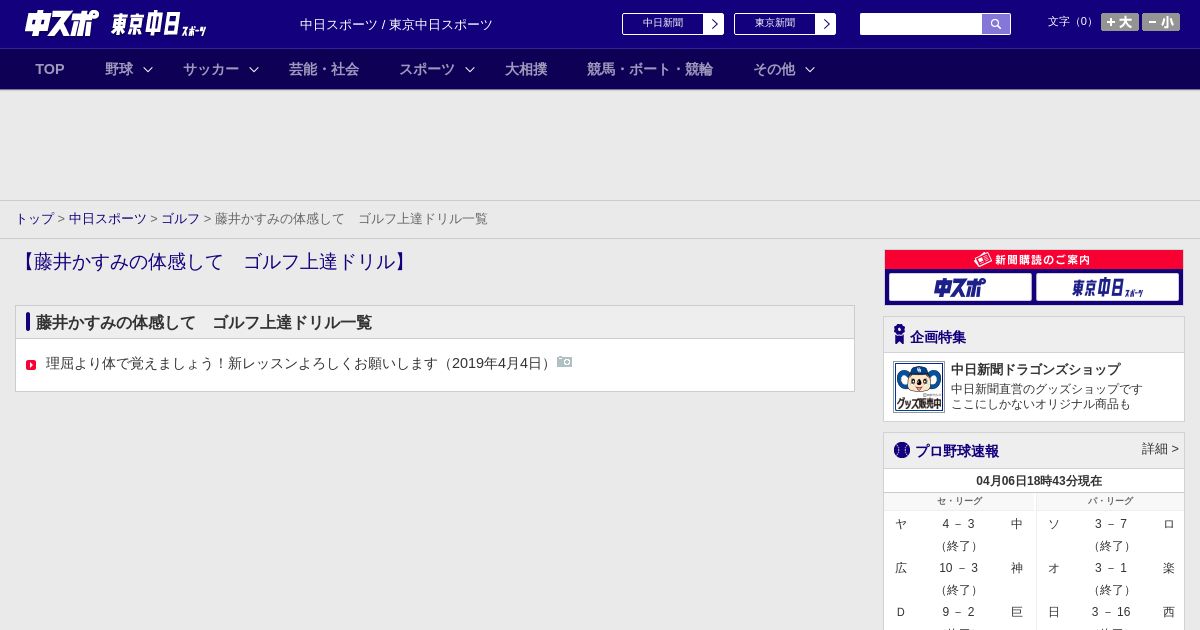Click the 東京中日スポーツ subscription banner button
Screen dimensions: 1200x630
coord(1108,287)
